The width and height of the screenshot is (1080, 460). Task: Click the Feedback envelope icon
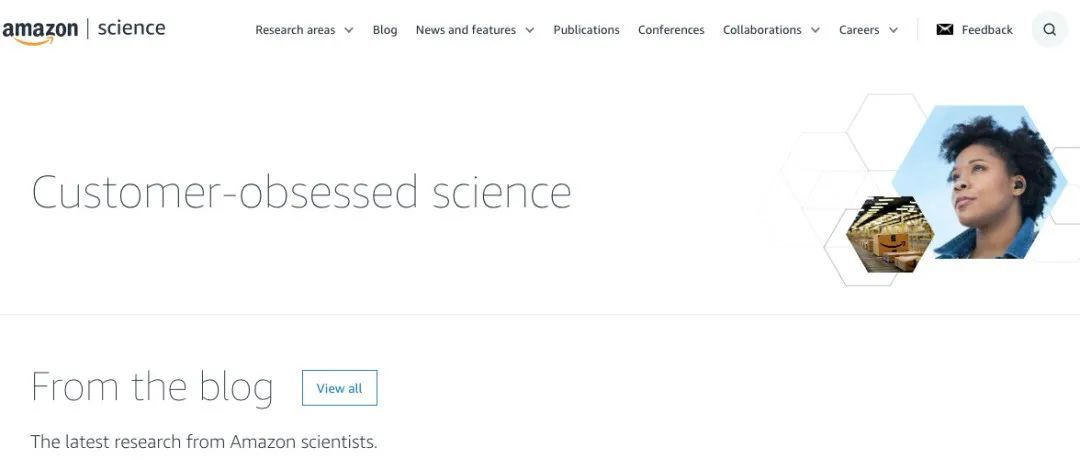click(945, 30)
